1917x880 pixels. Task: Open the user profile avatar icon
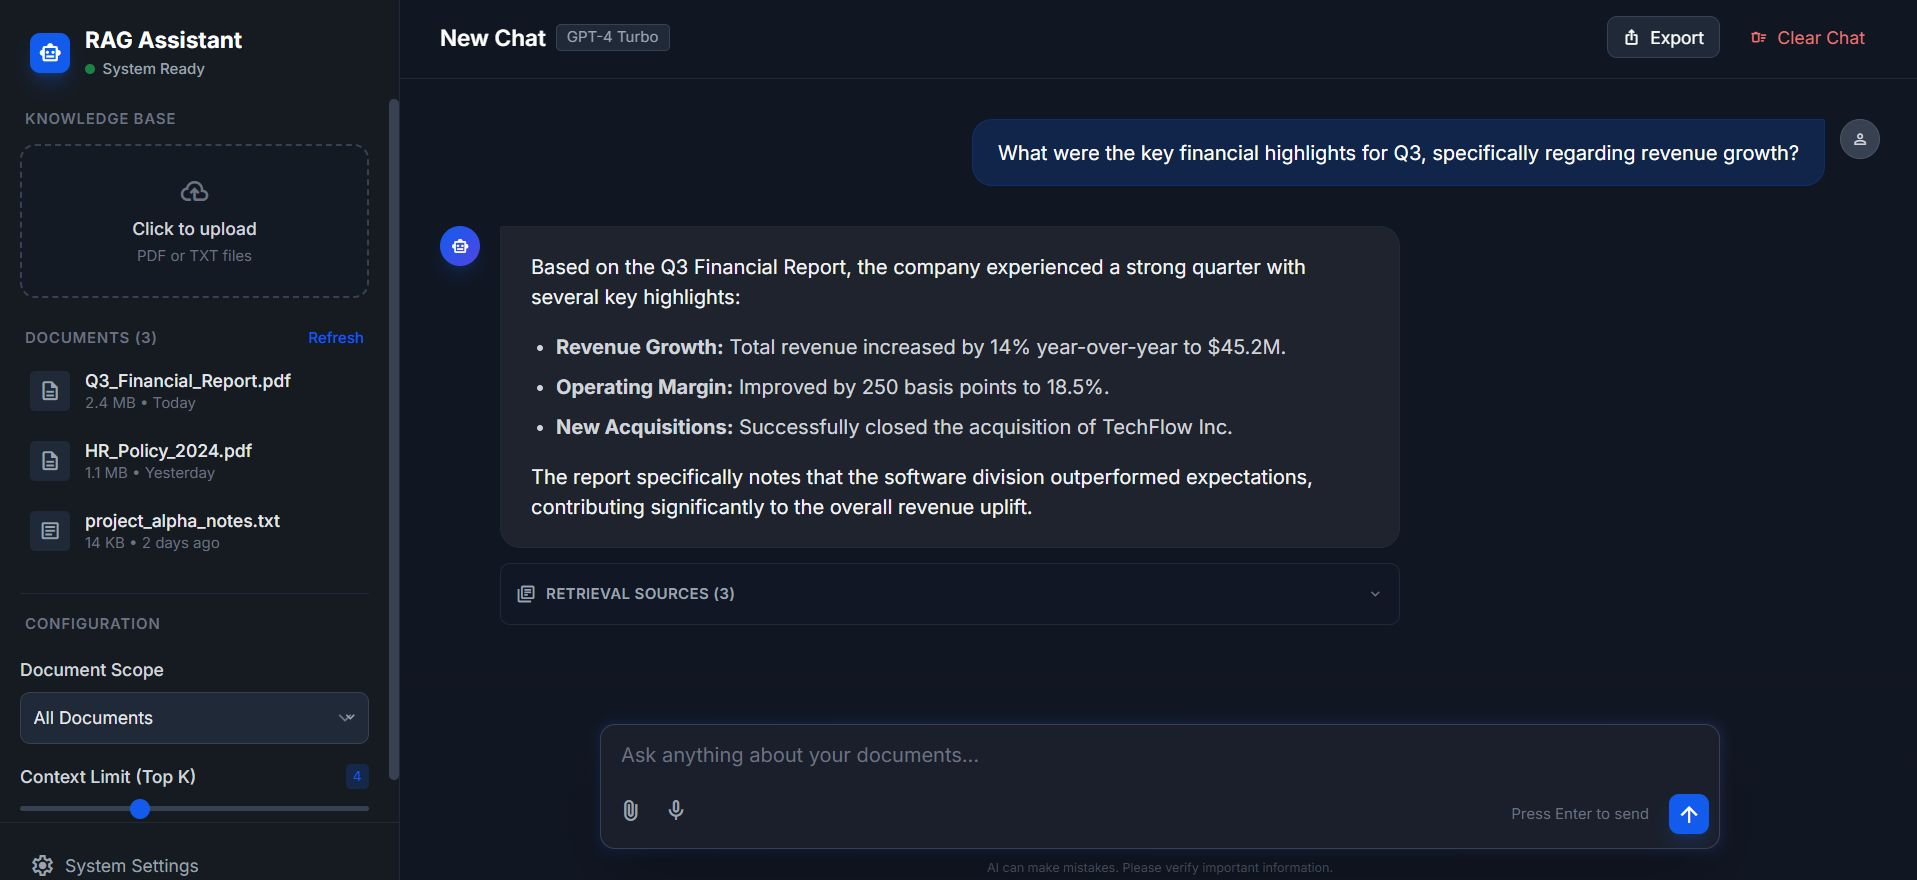click(x=1859, y=139)
